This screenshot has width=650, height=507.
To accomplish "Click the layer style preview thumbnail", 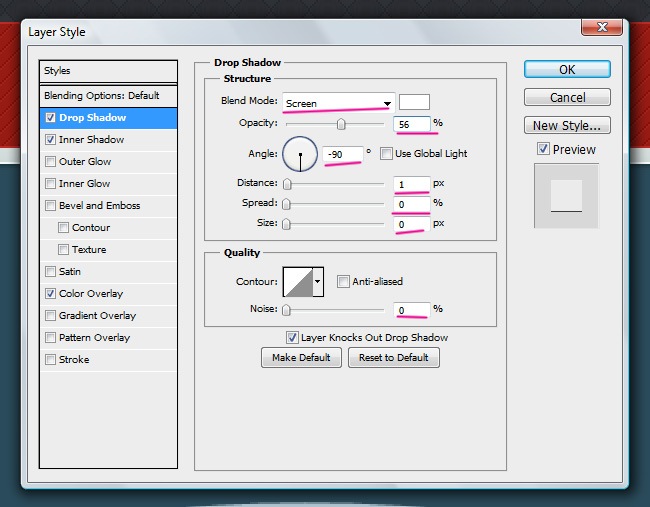I will pos(566,196).
